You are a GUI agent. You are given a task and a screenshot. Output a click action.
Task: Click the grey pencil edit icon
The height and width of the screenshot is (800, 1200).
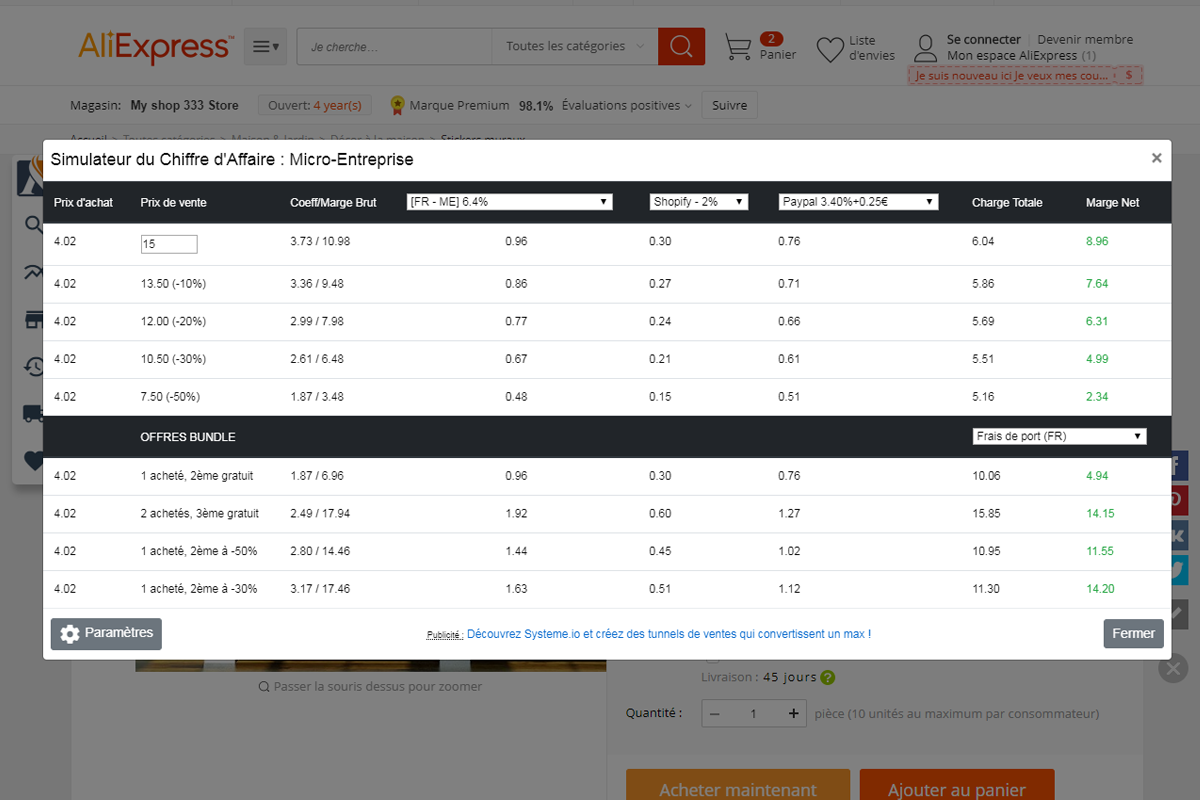click(x=1178, y=614)
